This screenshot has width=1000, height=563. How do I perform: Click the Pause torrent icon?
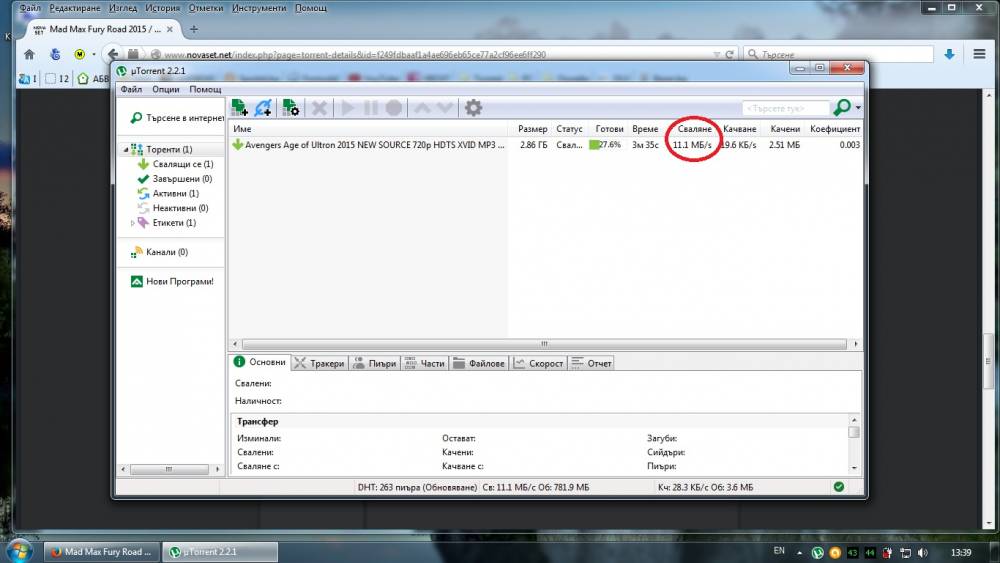point(371,108)
